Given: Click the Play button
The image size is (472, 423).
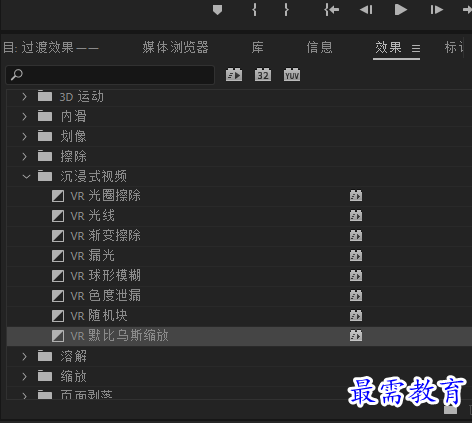Looking at the screenshot, I should [x=401, y=10].
